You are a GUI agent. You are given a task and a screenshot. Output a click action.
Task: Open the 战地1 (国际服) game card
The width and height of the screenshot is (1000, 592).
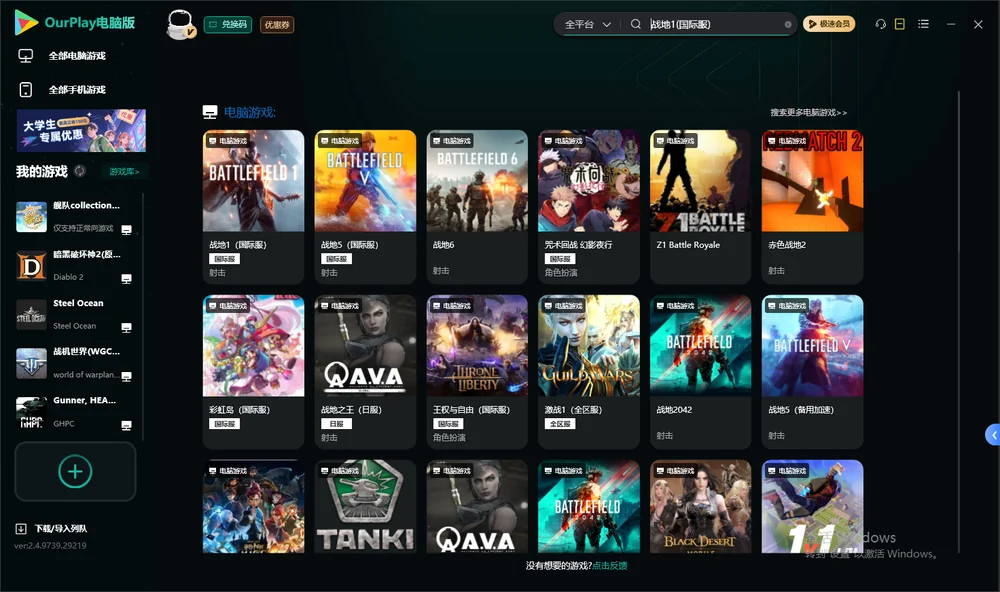pos(253,207)
